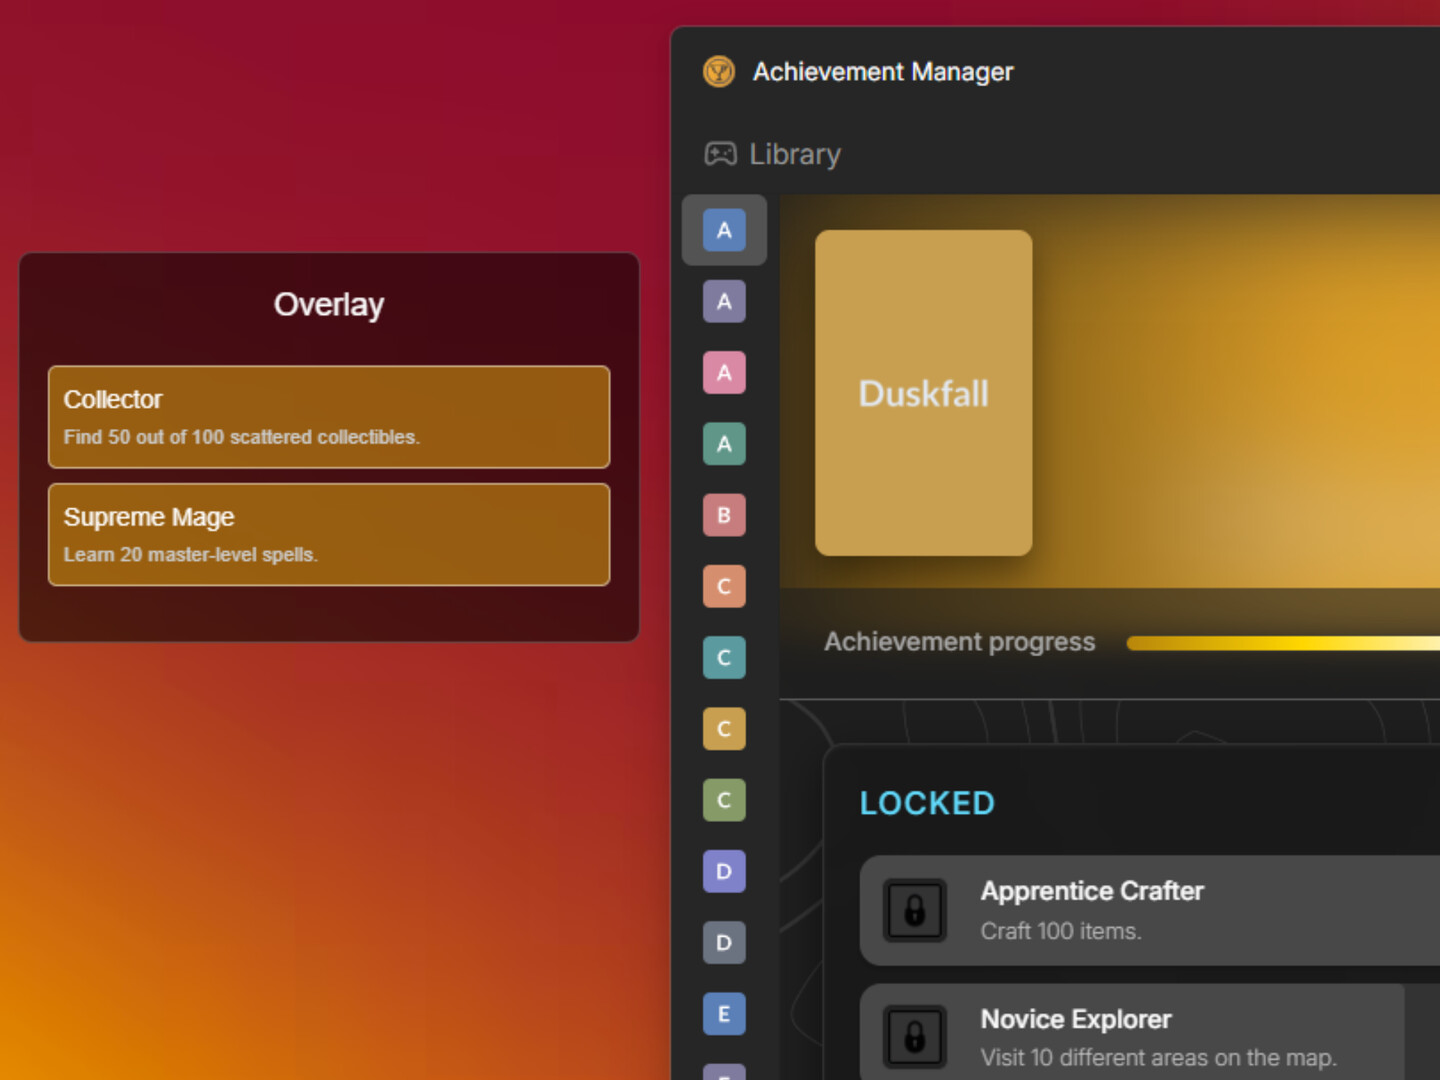Select the purple "D" game icon
Viewport: 1440px width, 1080px height.
click(x=723, y=871)
